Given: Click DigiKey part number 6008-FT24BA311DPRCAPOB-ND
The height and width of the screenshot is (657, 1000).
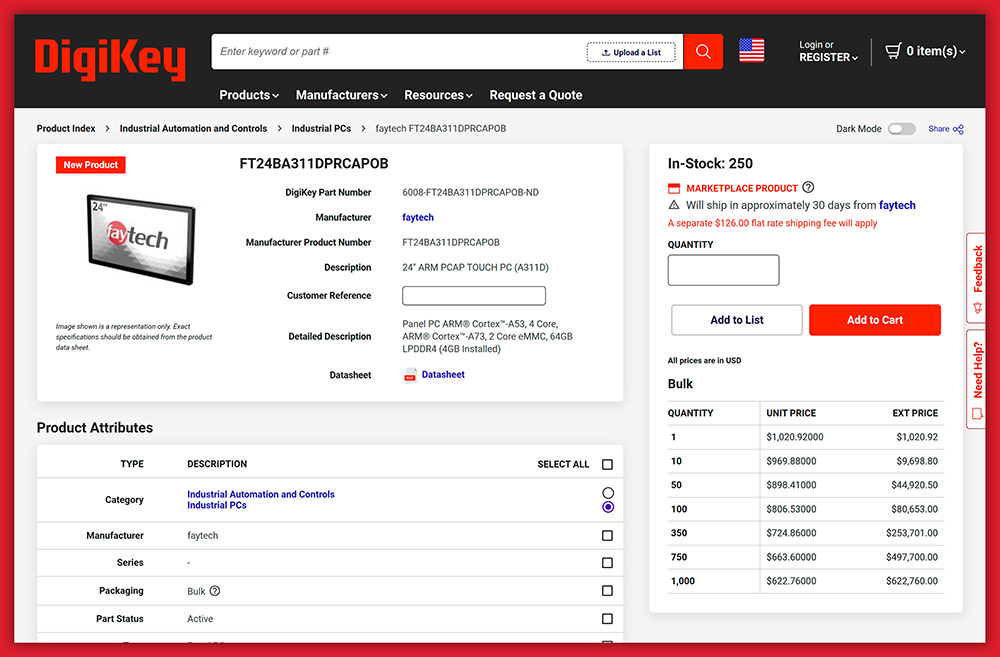Looking at the screenshot, I should click(x=470, y=193).
